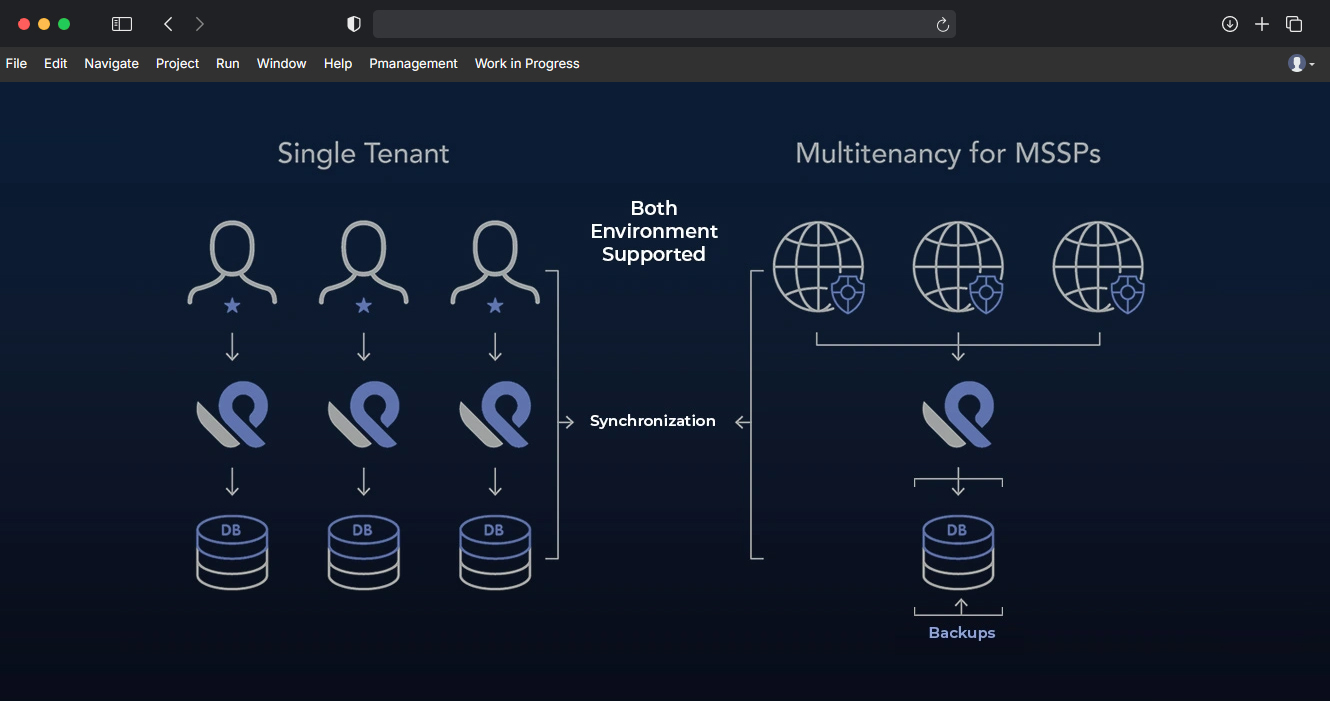
Task: Click the 'Both Environment Supported' text
Action: pyautogui.click(x=654, y=231)
